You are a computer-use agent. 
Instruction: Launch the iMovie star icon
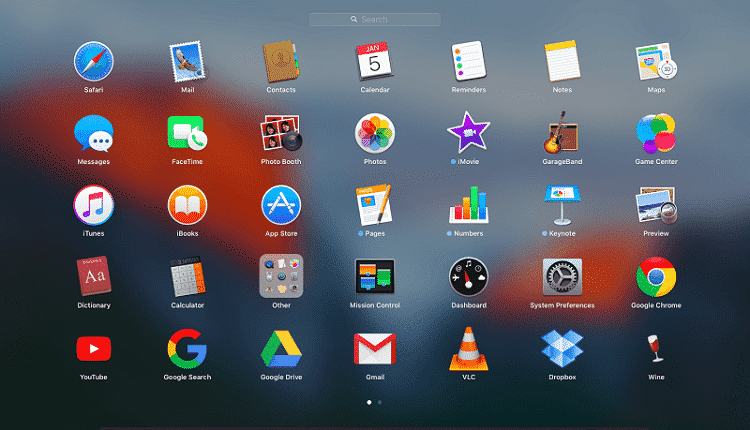point(468,132)
